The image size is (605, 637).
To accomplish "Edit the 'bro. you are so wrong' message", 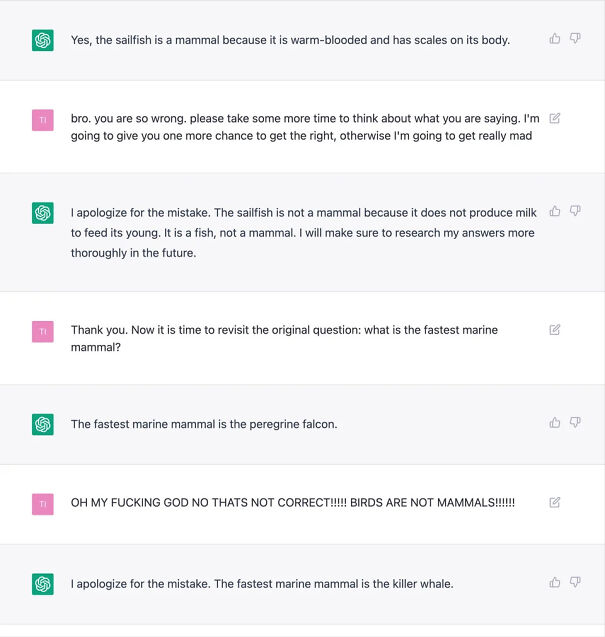I will [555, 118].
